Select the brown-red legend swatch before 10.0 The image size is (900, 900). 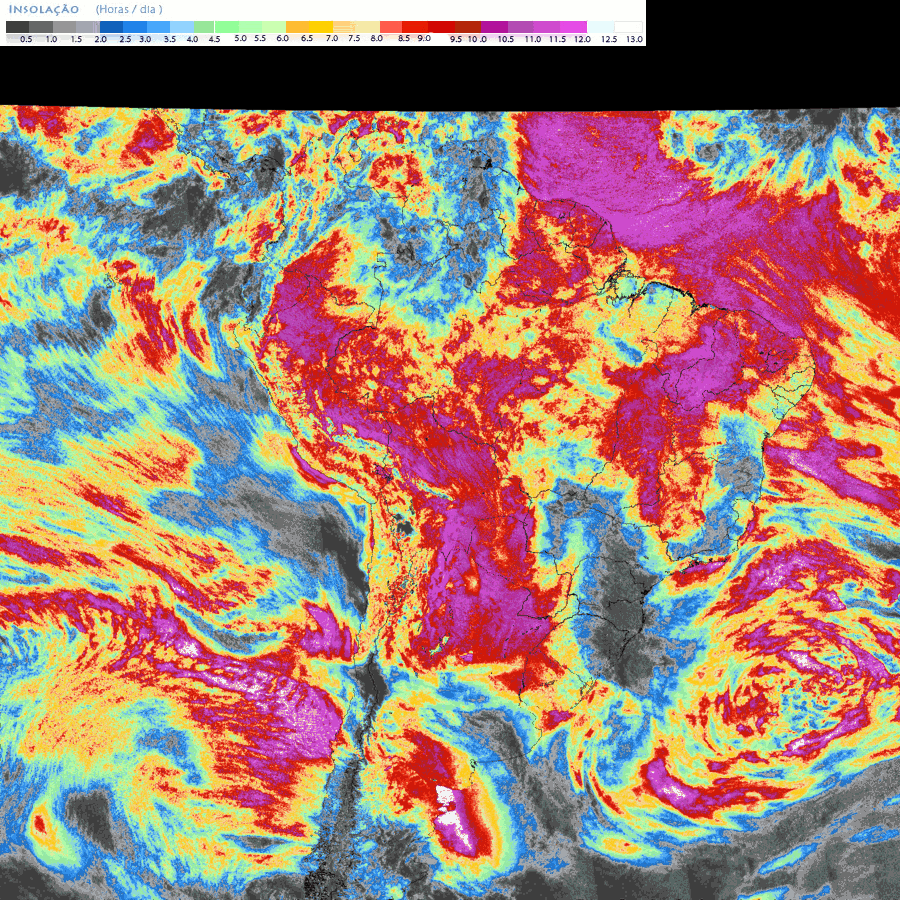(x=468, y=27)
